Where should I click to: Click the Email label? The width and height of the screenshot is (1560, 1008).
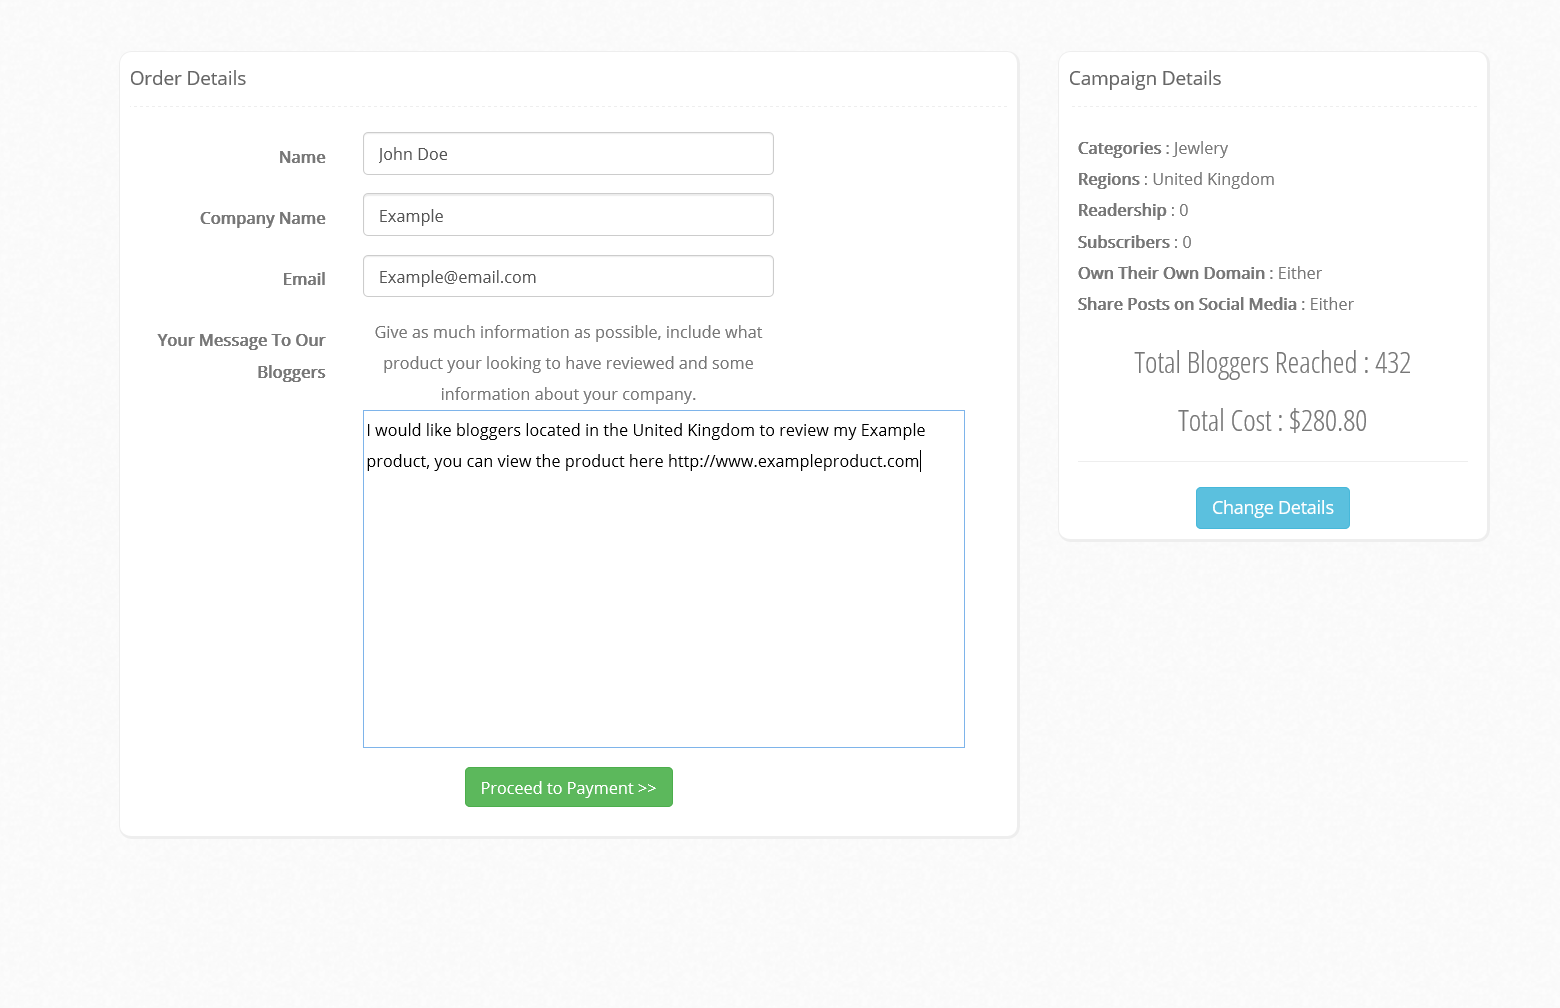click(304, 279)
